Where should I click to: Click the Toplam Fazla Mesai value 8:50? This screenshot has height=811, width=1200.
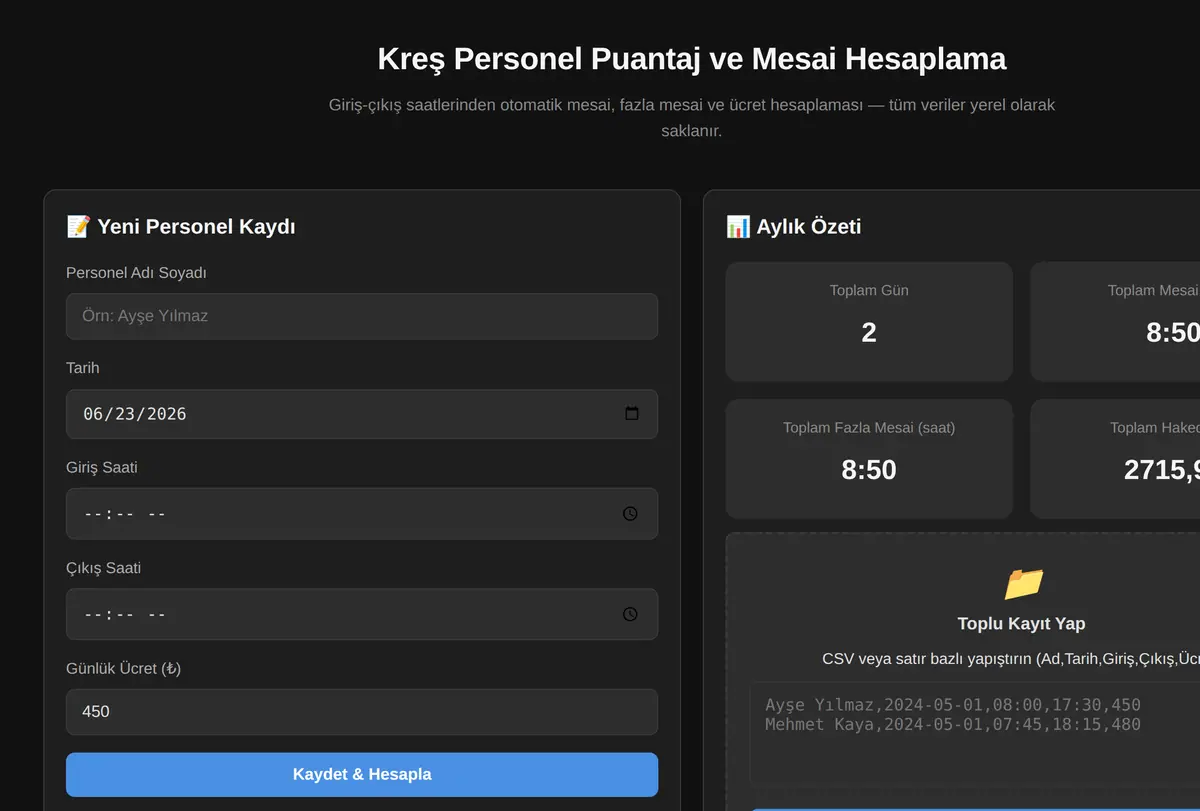869,470
